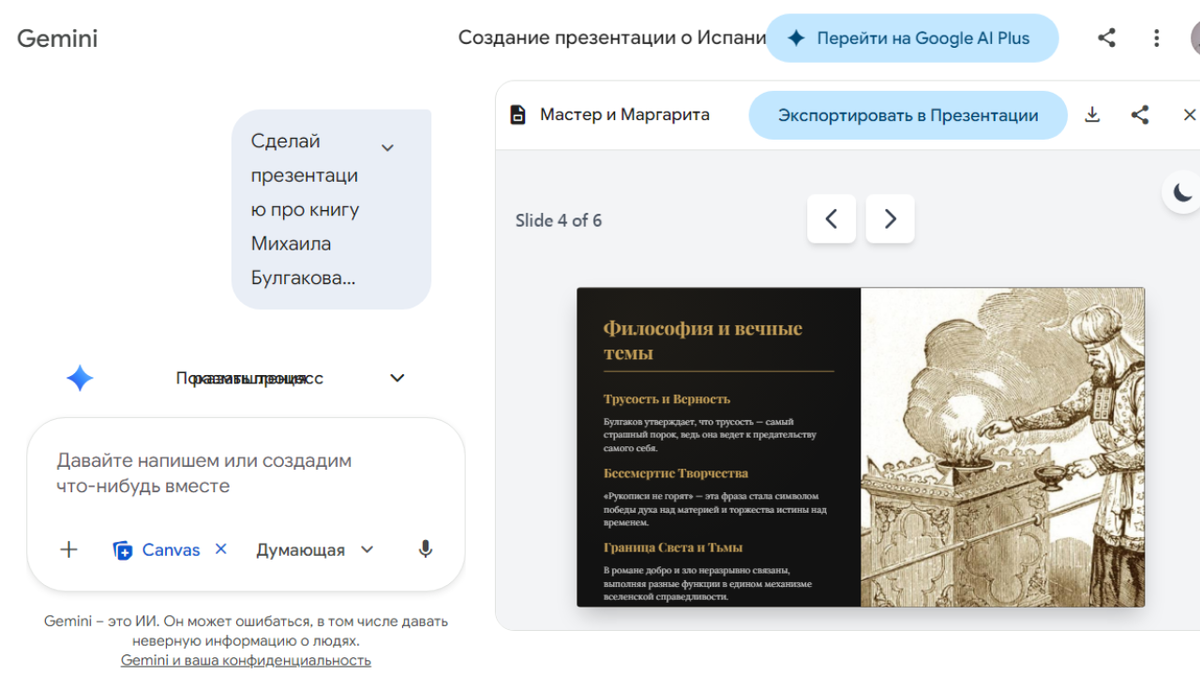Click the slide engraving illustration
Viewport: 1200px width, 675px height.
pos(1003,447)
